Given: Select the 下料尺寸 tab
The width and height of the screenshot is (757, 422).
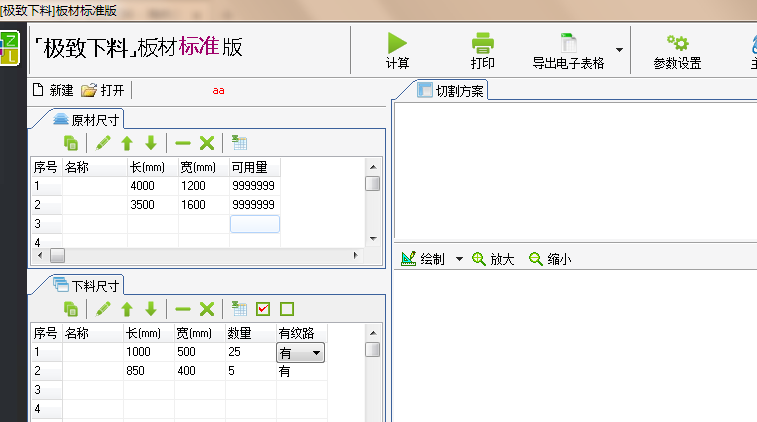Looking at the screenshot, I should tap(86, 286).
